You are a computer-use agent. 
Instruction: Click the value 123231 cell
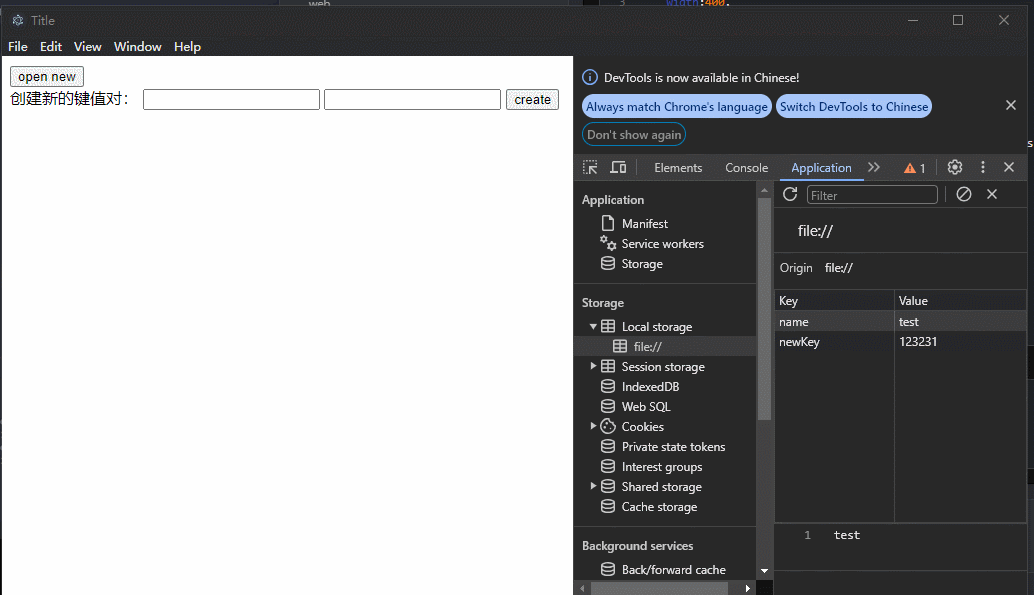tap(960, 342)
